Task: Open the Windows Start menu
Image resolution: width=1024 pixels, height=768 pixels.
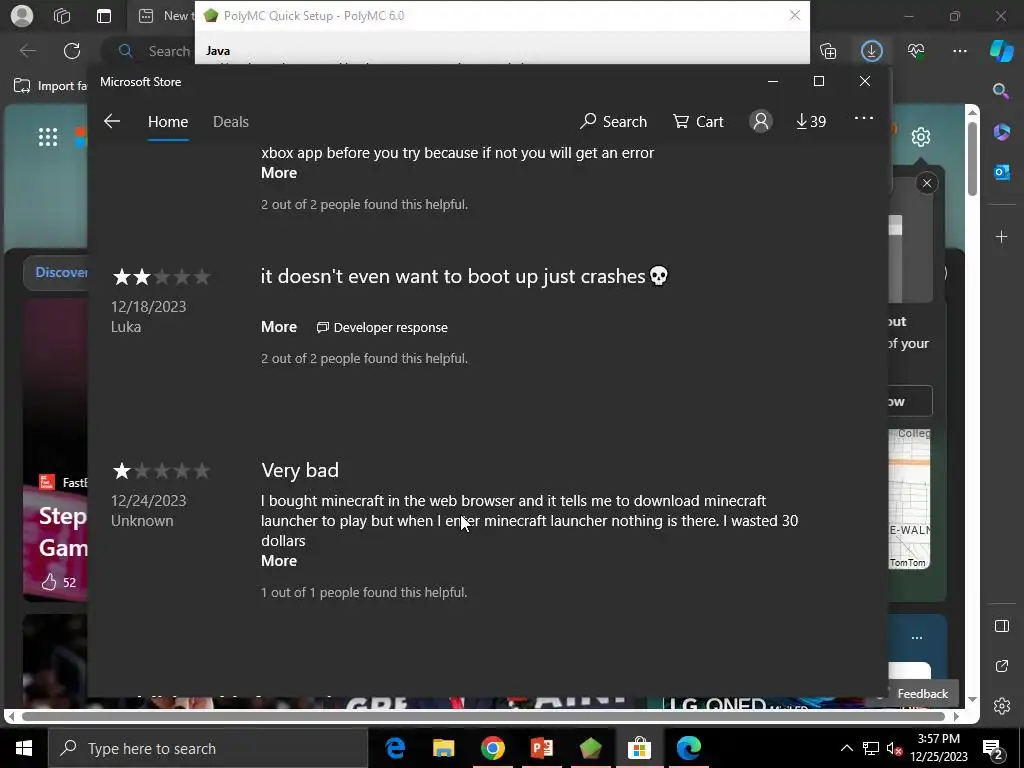Action: 24,748
